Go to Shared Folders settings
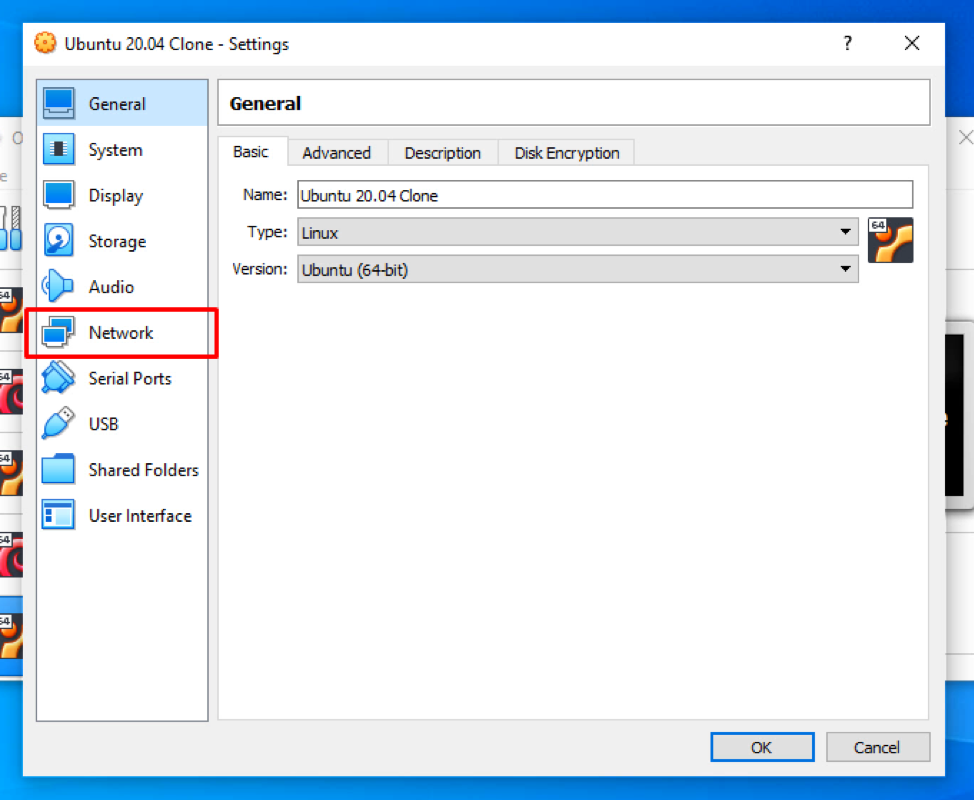The image size is (974, 800). tap(122, 470)
